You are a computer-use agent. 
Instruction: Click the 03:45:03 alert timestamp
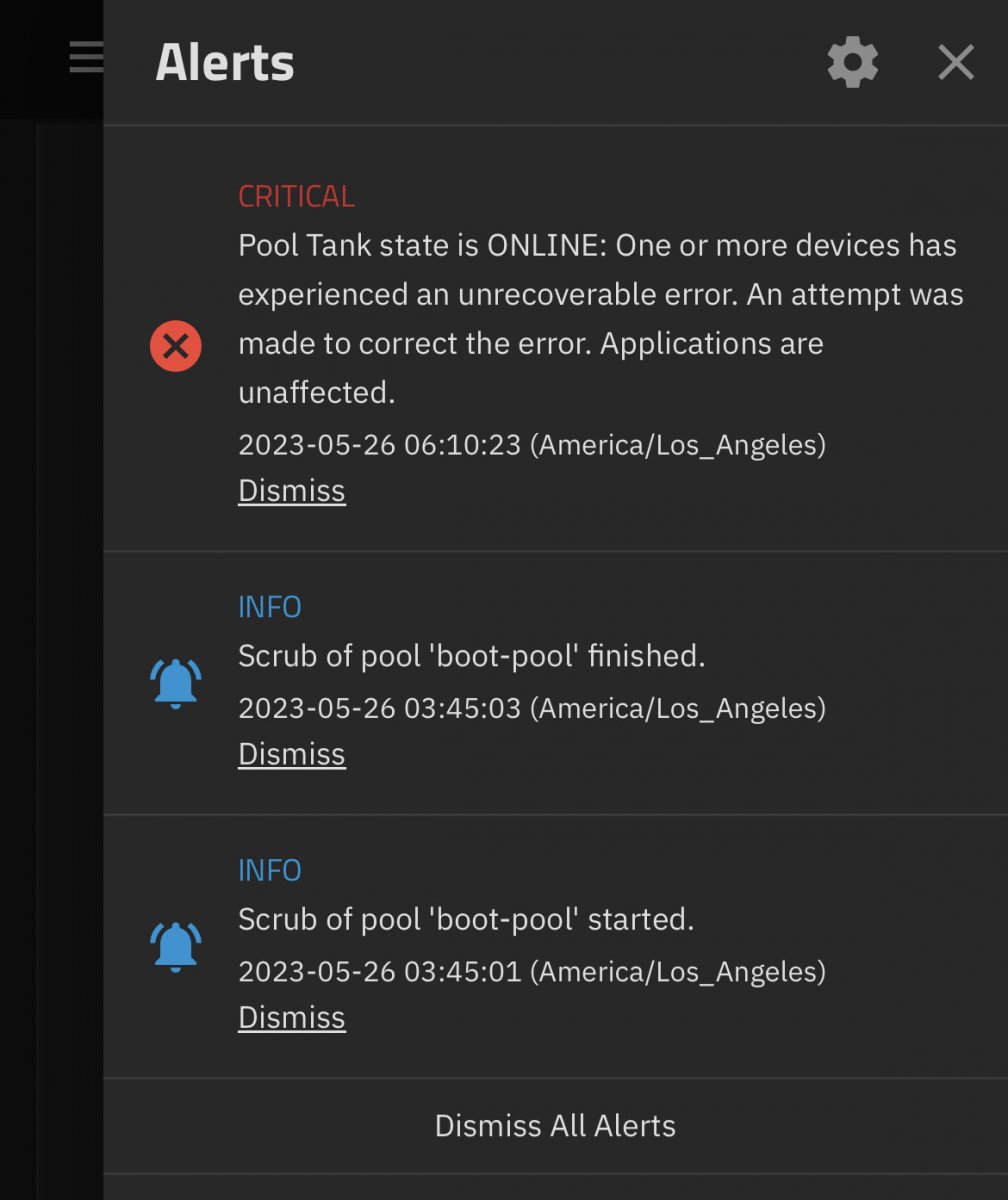pos(531,708)
